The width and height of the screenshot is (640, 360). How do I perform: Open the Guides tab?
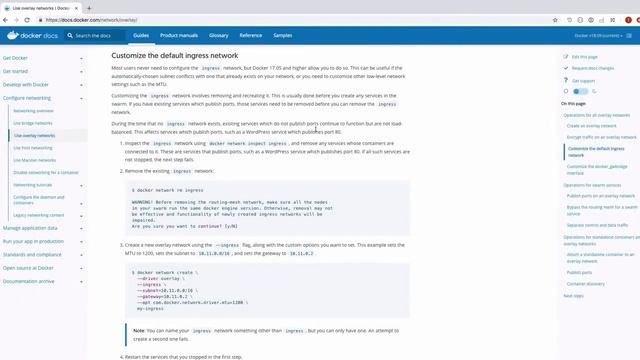point(141,36)
